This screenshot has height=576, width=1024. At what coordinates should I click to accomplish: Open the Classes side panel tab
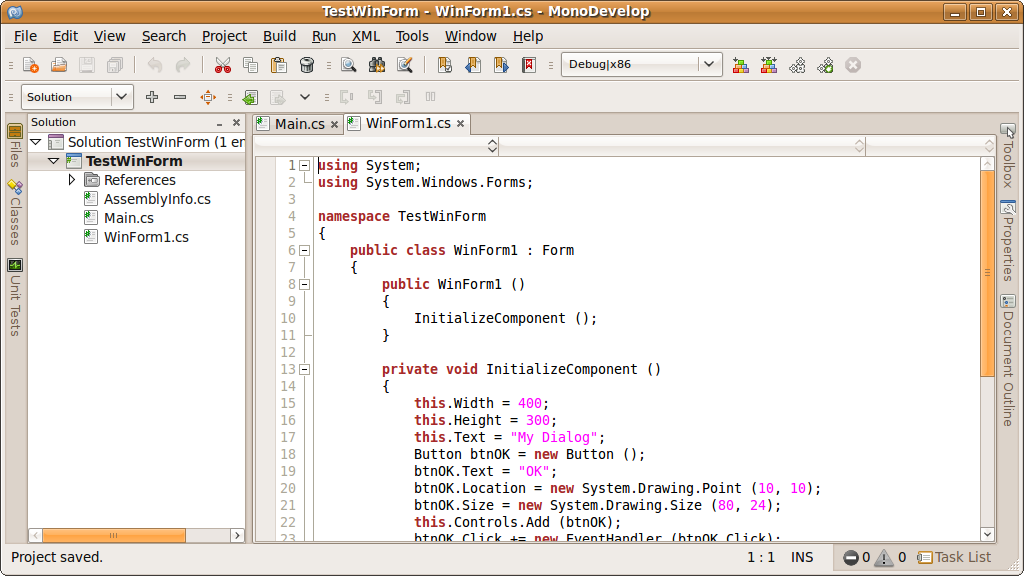click(15, 212)
